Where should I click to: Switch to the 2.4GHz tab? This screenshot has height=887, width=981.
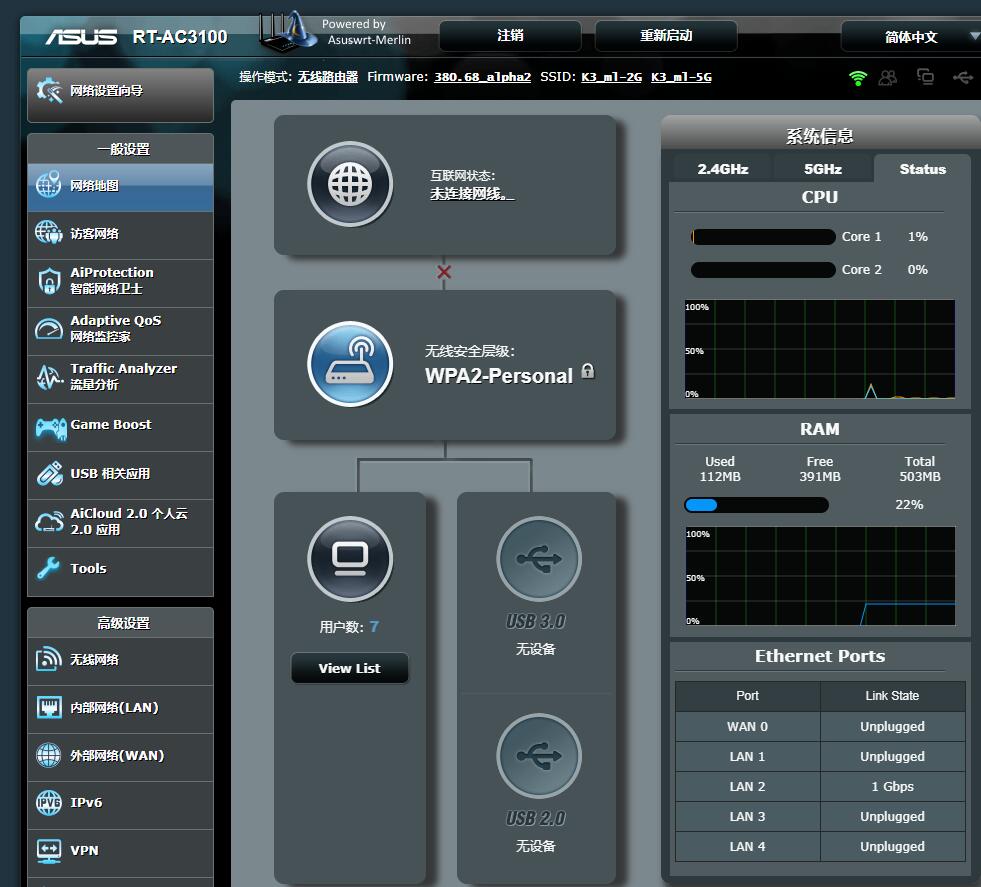pyautogui.click(x=722, y=169)
